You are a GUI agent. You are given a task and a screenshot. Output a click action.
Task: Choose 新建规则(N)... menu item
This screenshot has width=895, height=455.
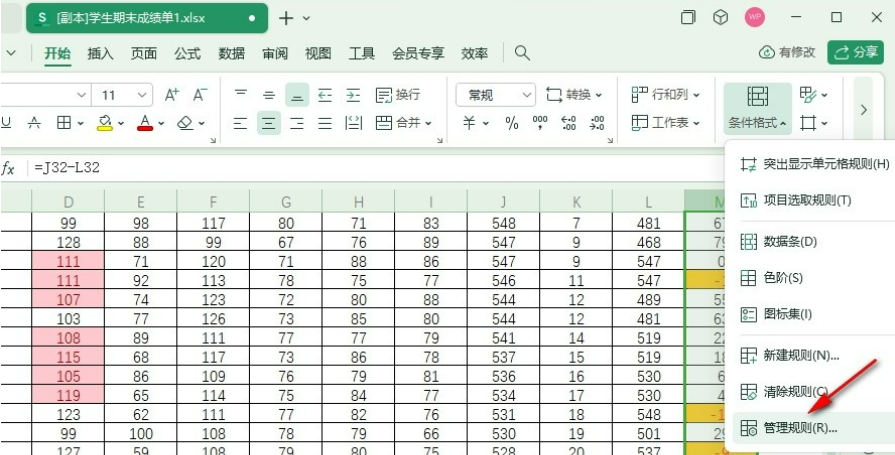(x=814, y=355)
